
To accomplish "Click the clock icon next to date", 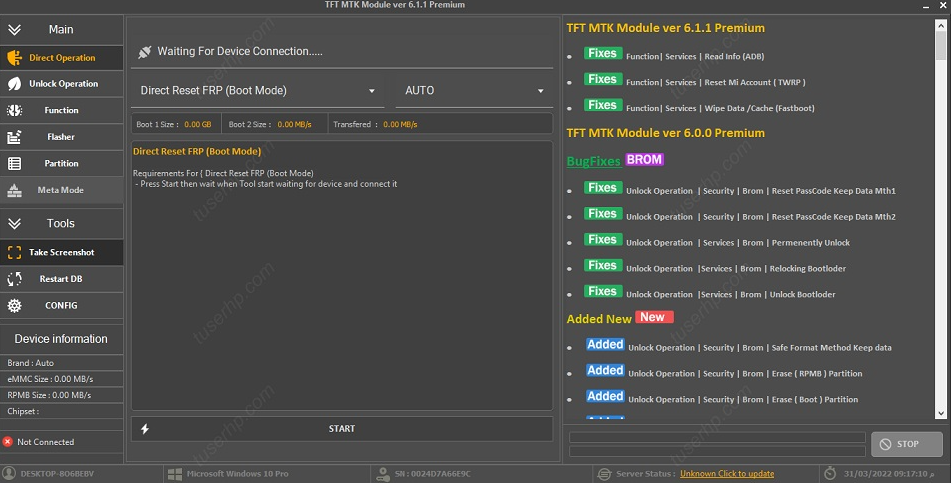I will (830, 473).
